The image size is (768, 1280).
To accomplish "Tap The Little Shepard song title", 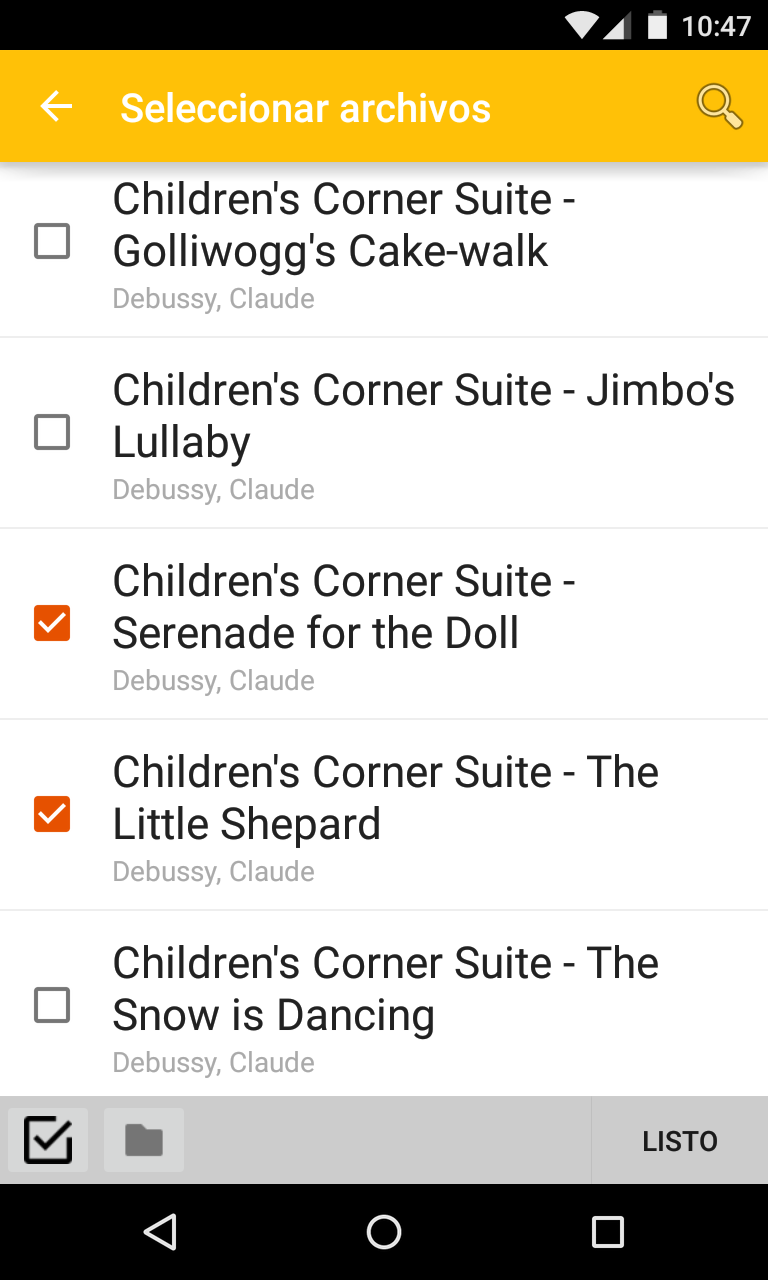I will click(385, 798).
